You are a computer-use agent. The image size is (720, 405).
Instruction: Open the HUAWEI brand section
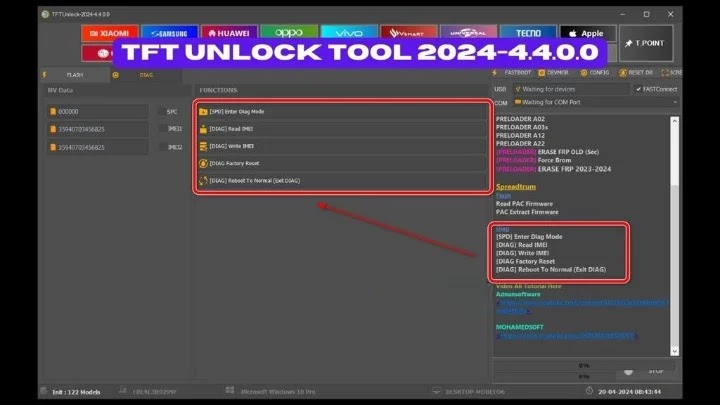229,33
